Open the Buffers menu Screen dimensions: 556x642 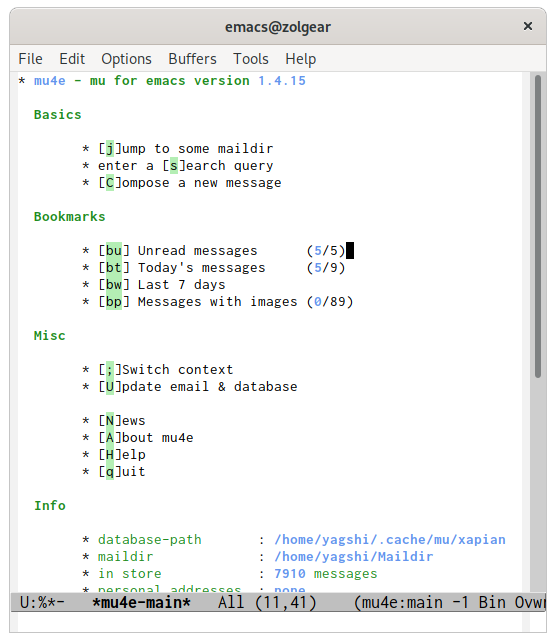(192, 59)
